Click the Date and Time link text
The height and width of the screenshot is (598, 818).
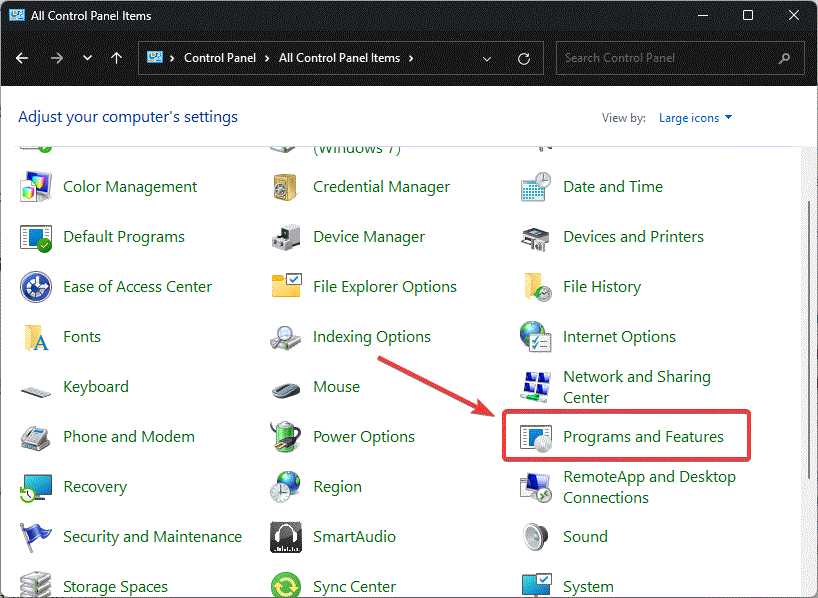(613, 187)
